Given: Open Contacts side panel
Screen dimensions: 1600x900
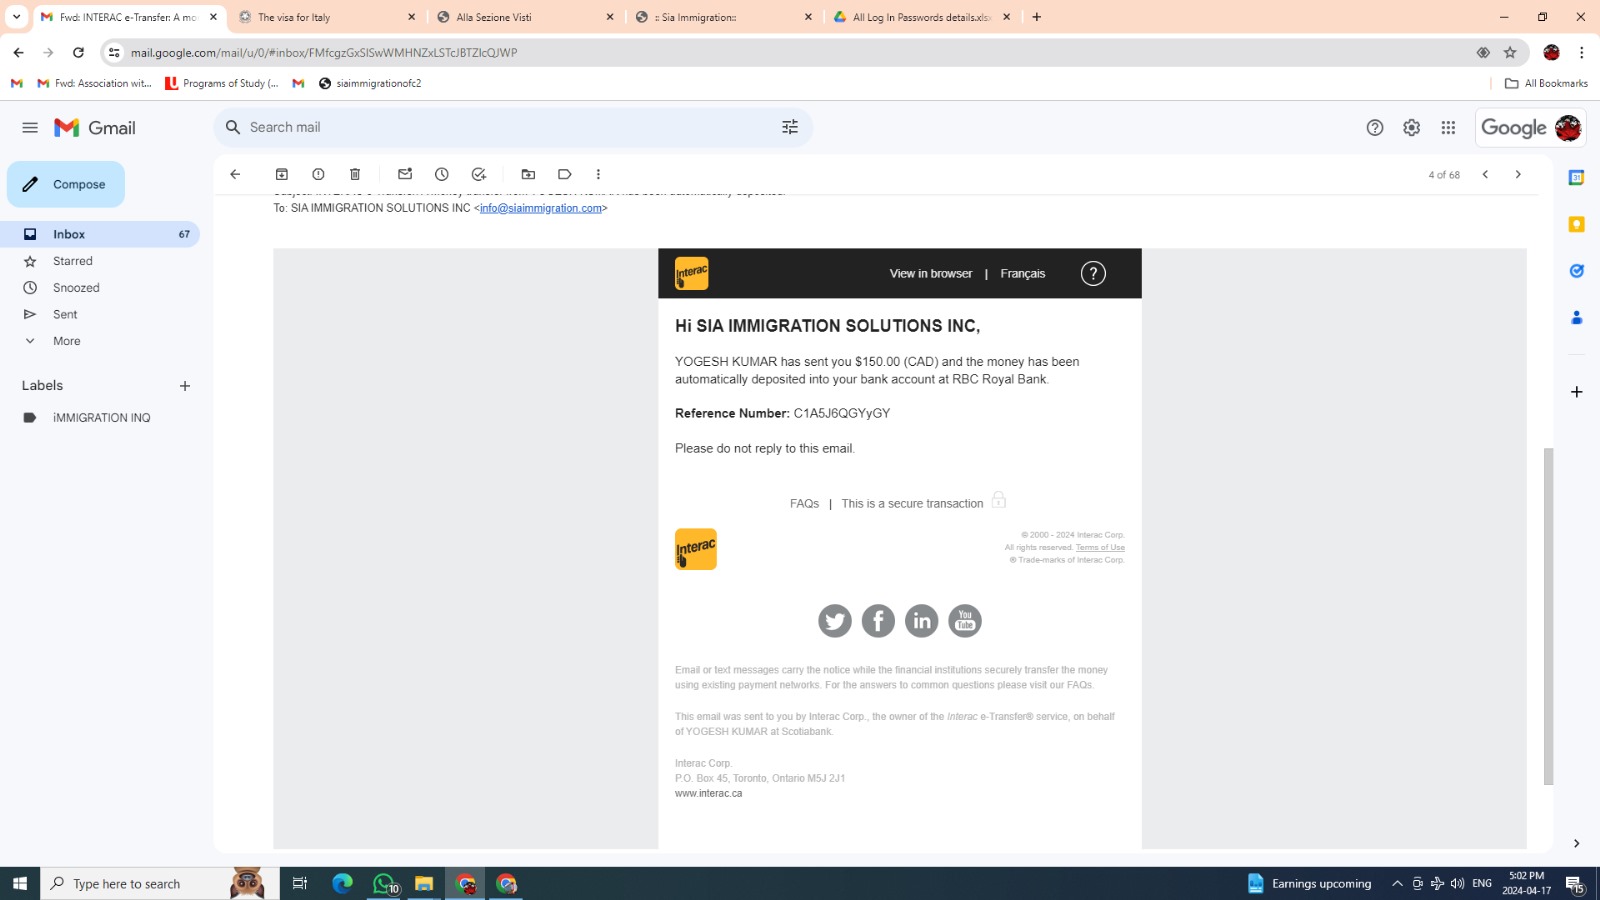Looking at the screenshot, I should coord(1576,317).
